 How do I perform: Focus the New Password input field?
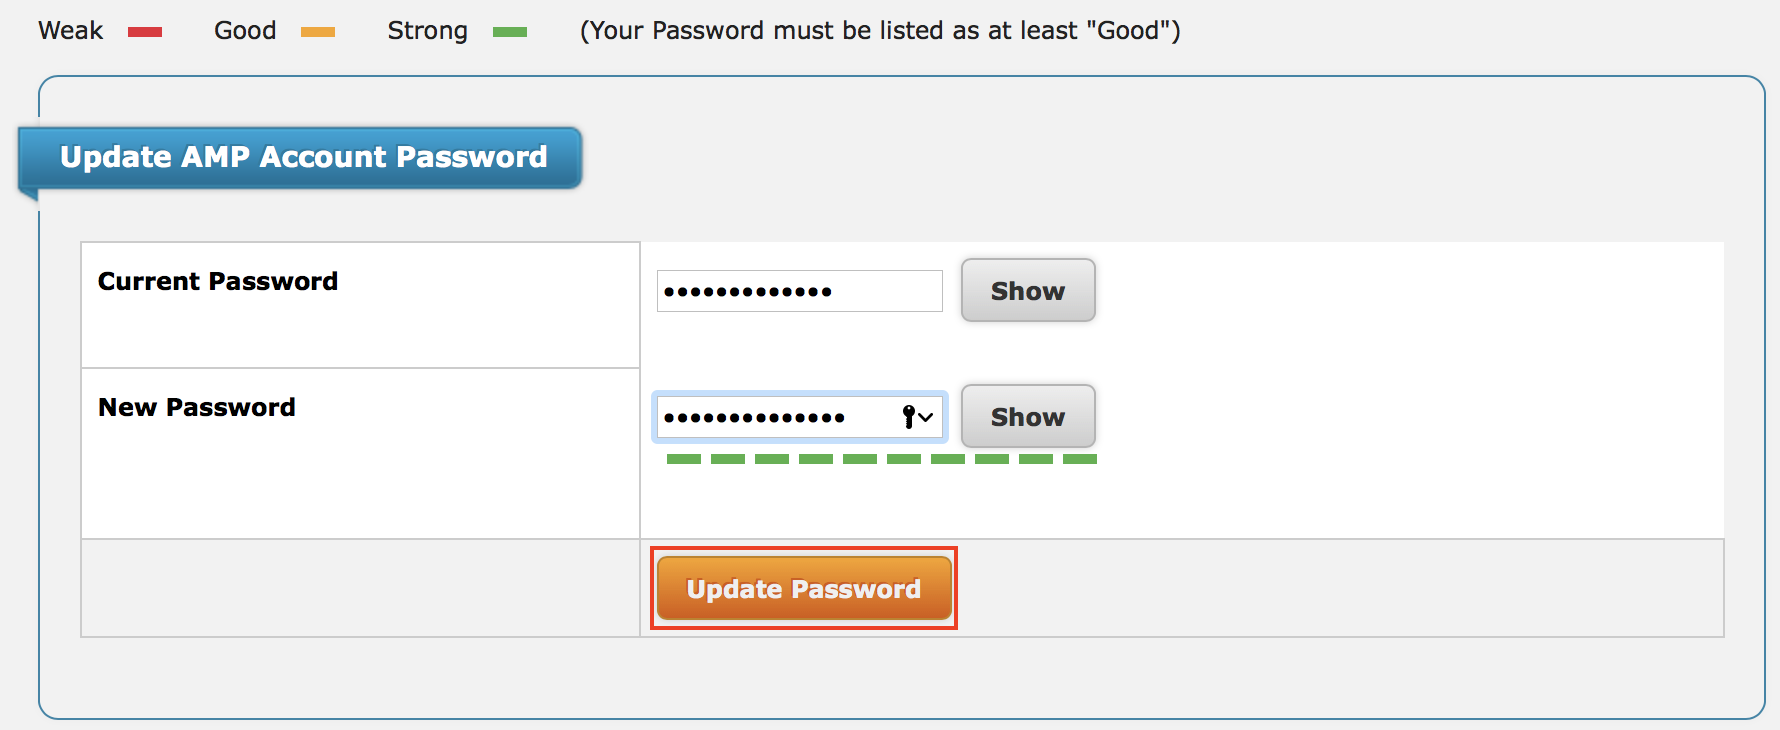tap(775, 417)
